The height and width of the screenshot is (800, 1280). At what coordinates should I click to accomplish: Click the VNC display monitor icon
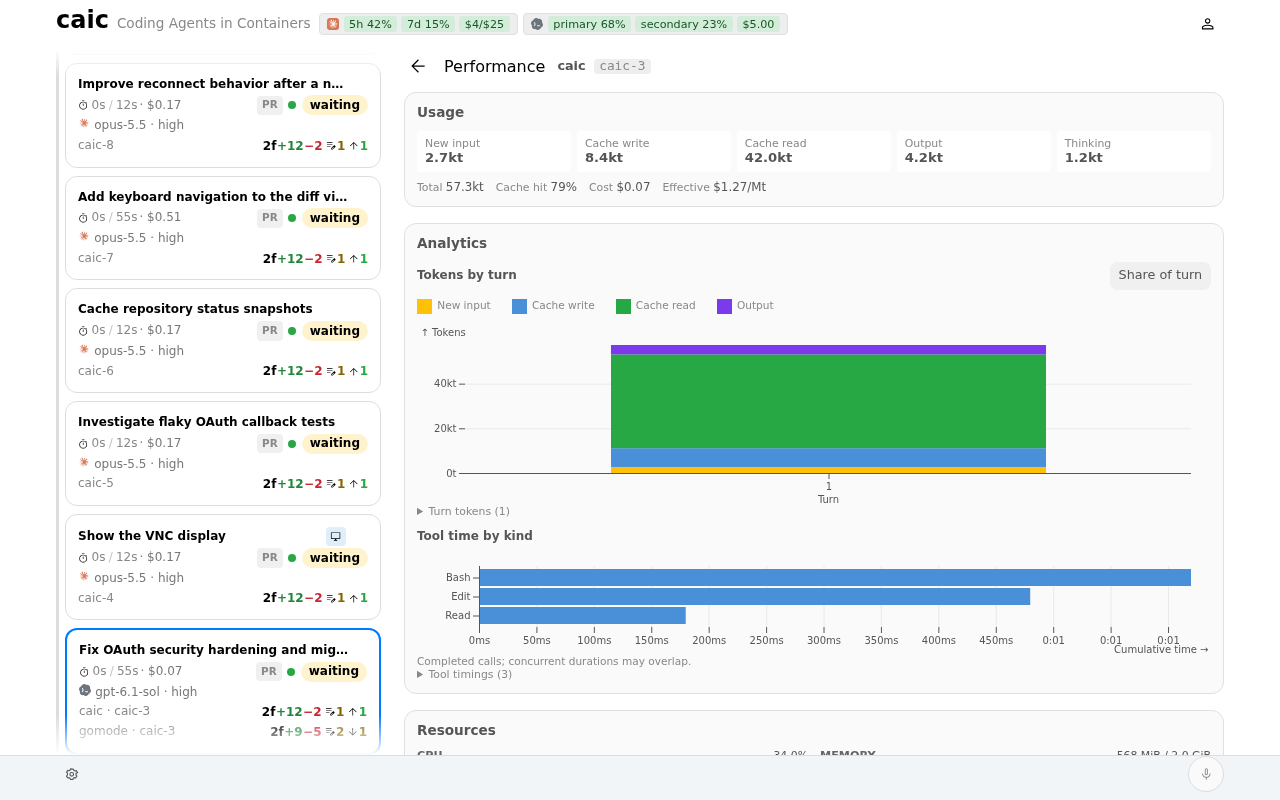336,536
